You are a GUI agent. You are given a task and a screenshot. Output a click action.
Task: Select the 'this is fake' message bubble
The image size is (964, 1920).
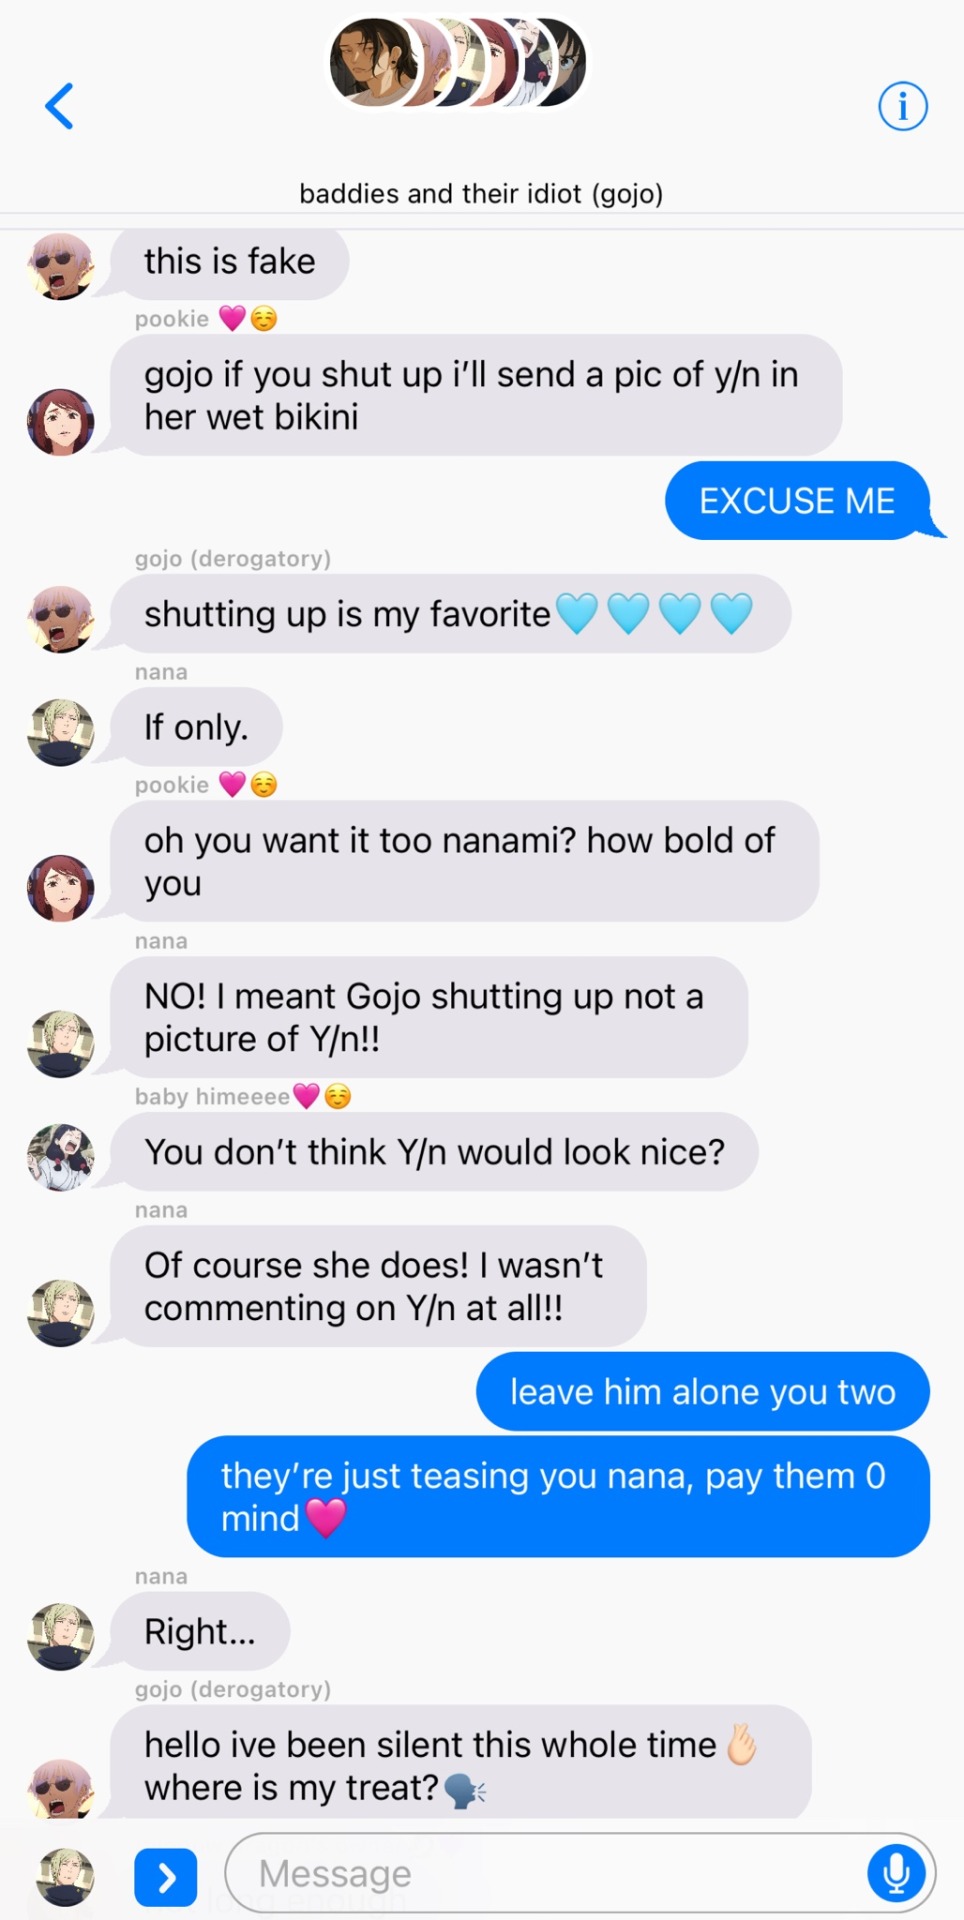(x=229, y=262)
